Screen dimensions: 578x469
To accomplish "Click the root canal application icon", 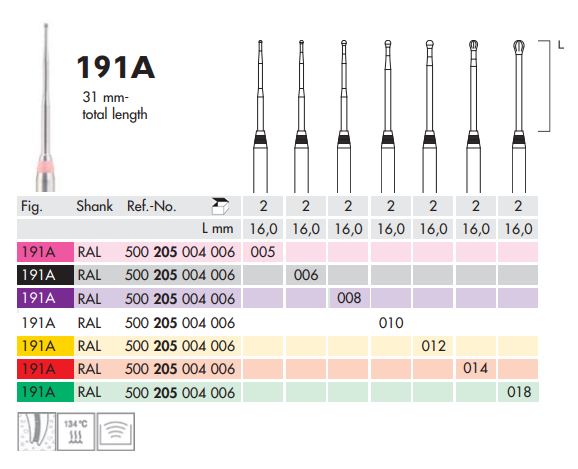I will coord(36,431).
